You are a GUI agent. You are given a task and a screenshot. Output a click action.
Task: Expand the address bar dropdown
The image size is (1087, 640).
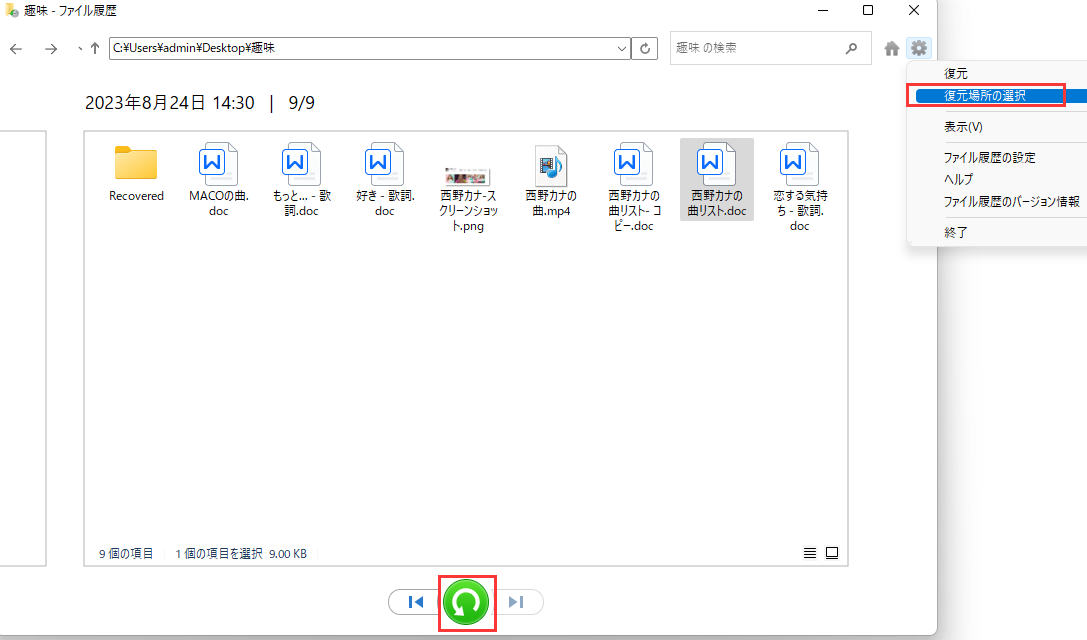point(622,48)
